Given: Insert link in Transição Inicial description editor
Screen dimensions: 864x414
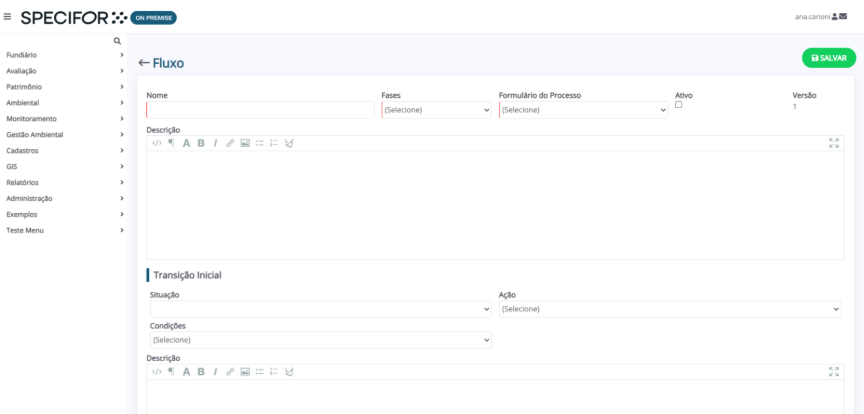Looking at the screenshot, I should (230, 372).
